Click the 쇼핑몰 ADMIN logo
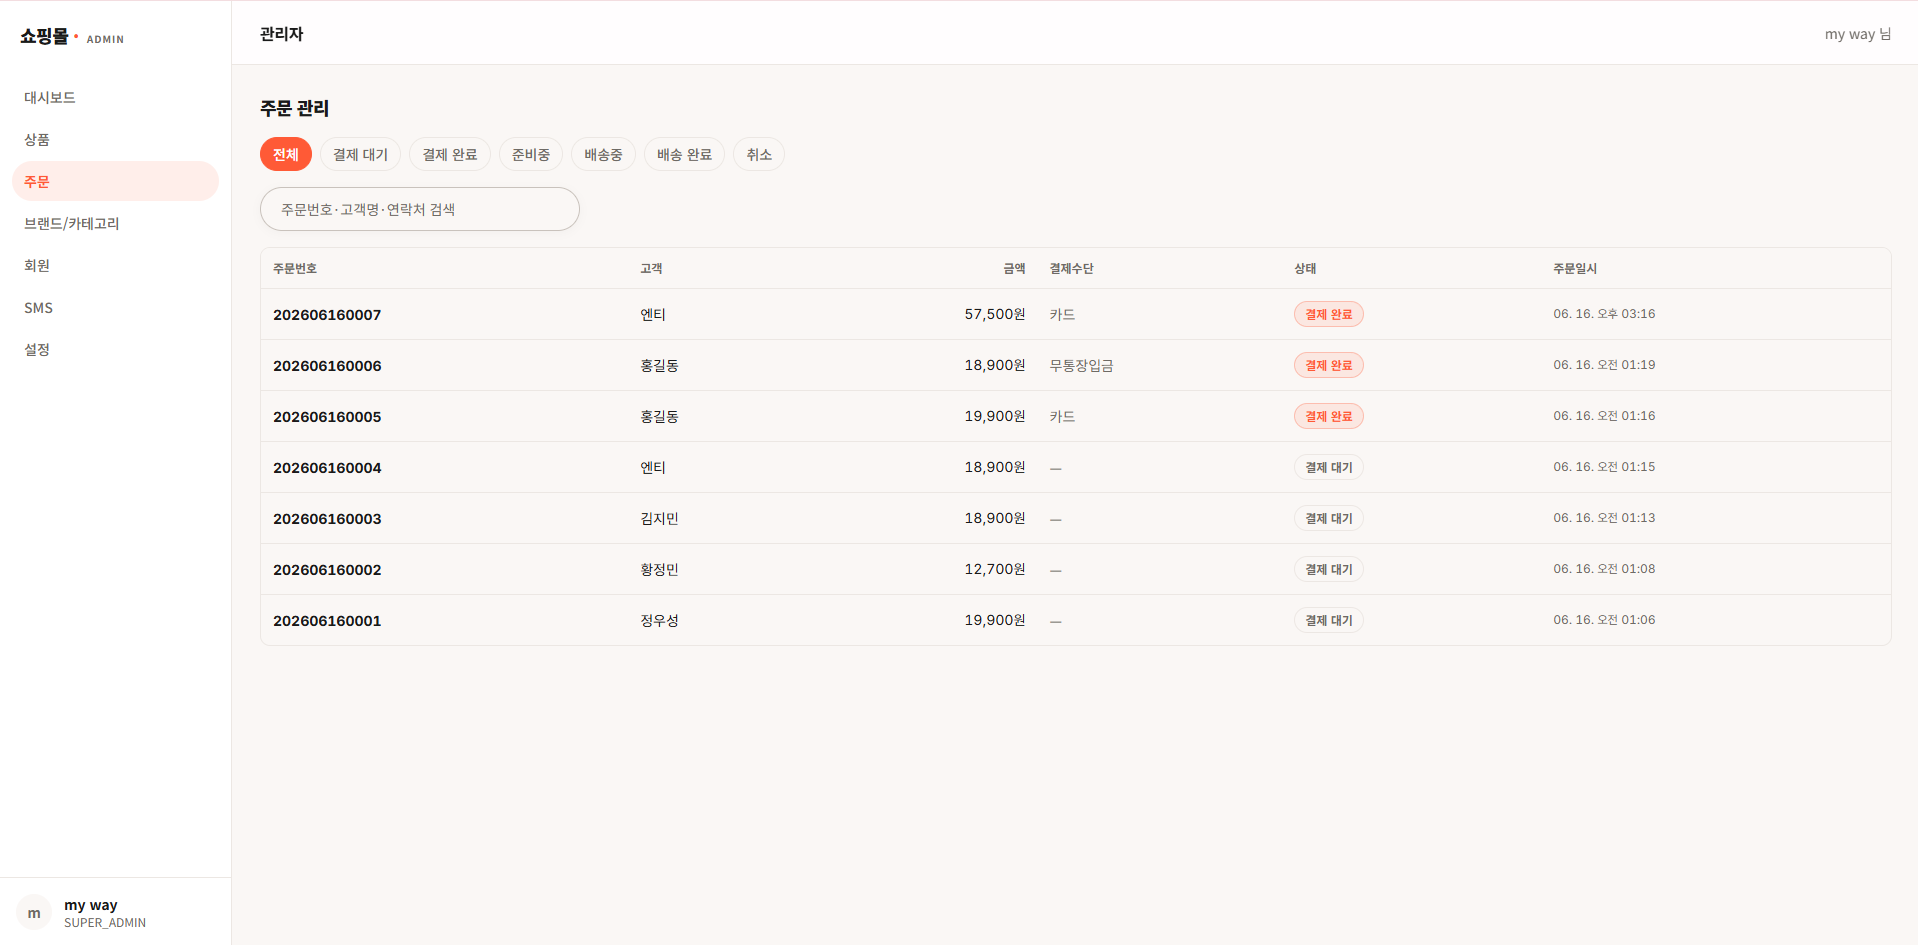The height and width of the screenshot is (945, 1918). point(72,37)
